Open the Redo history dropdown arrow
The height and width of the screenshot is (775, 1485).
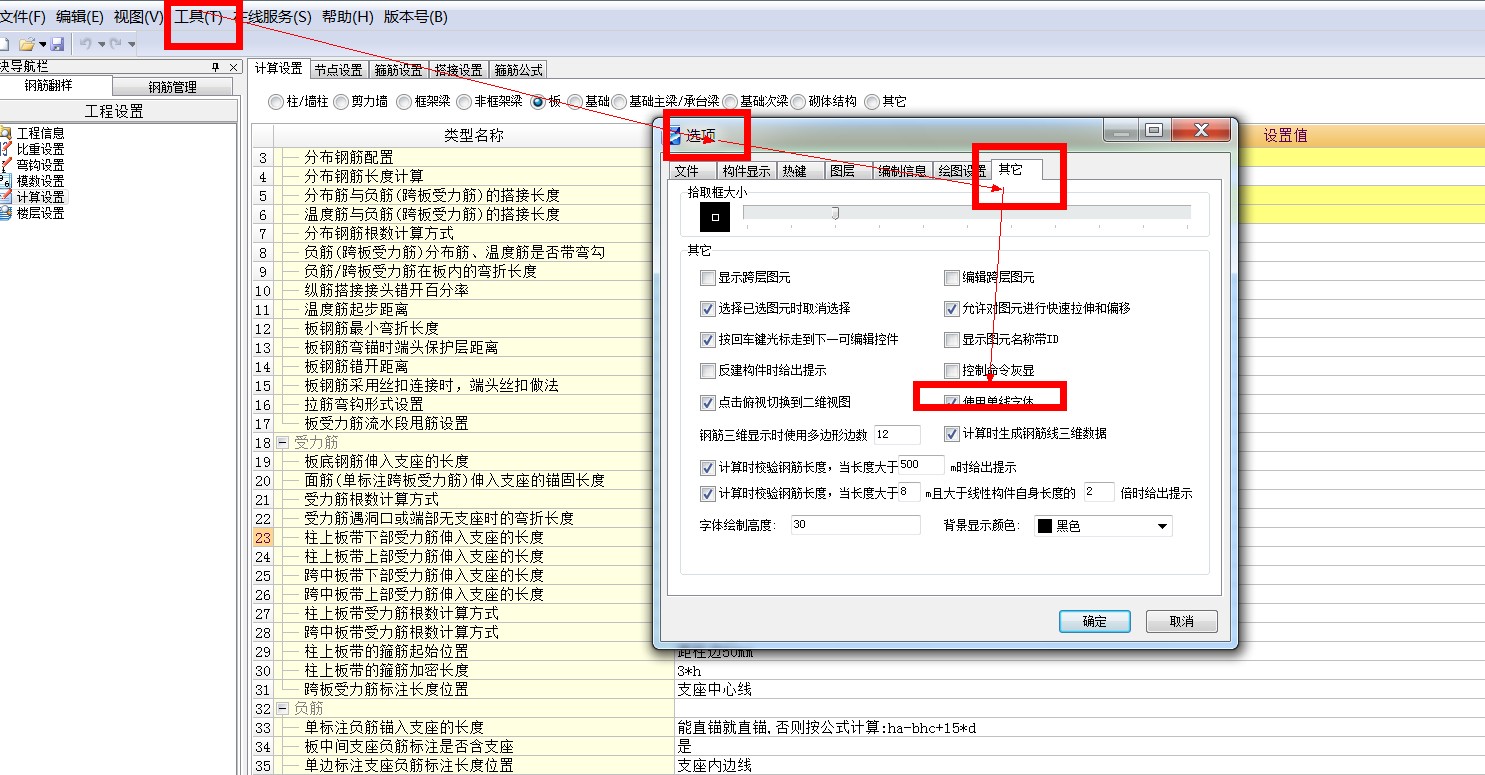pos(131,44)
